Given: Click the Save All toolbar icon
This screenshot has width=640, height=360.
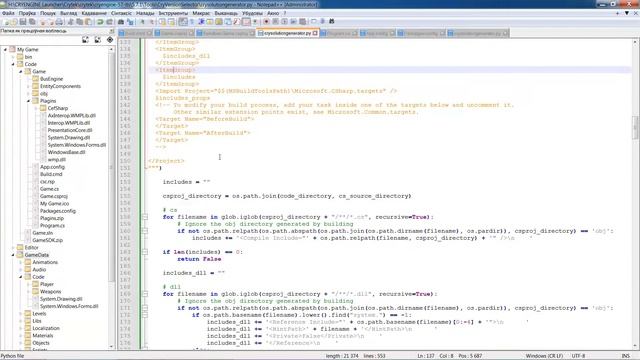Looking at the screenshot, I should tap(32, 21).
